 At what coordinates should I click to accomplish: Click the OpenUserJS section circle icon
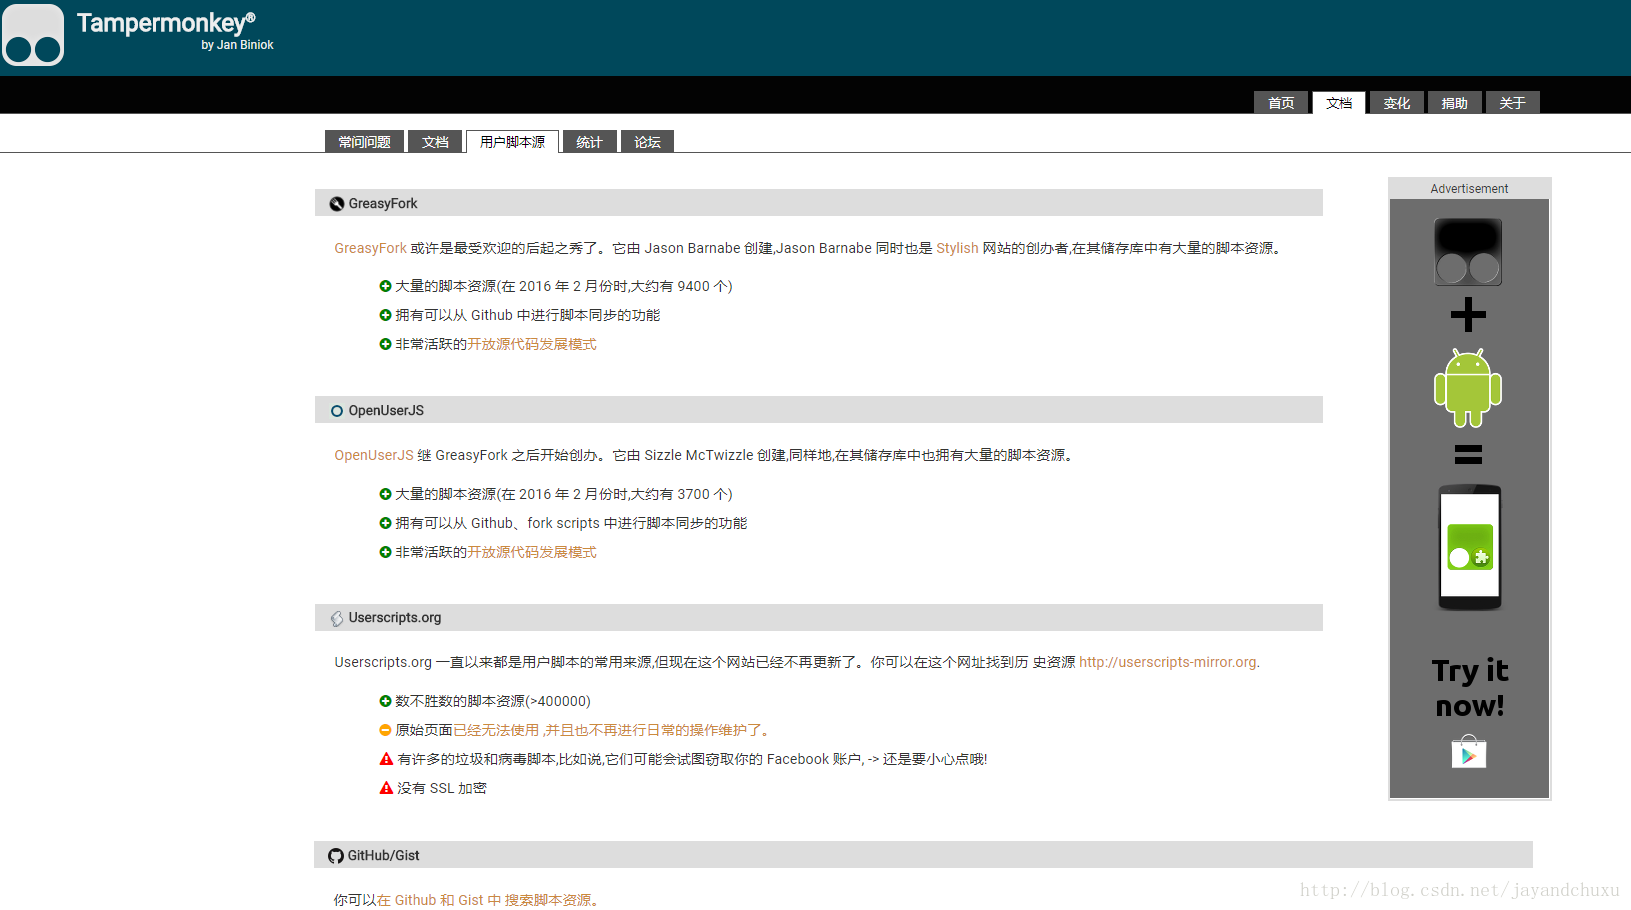(x=337, y=411)
